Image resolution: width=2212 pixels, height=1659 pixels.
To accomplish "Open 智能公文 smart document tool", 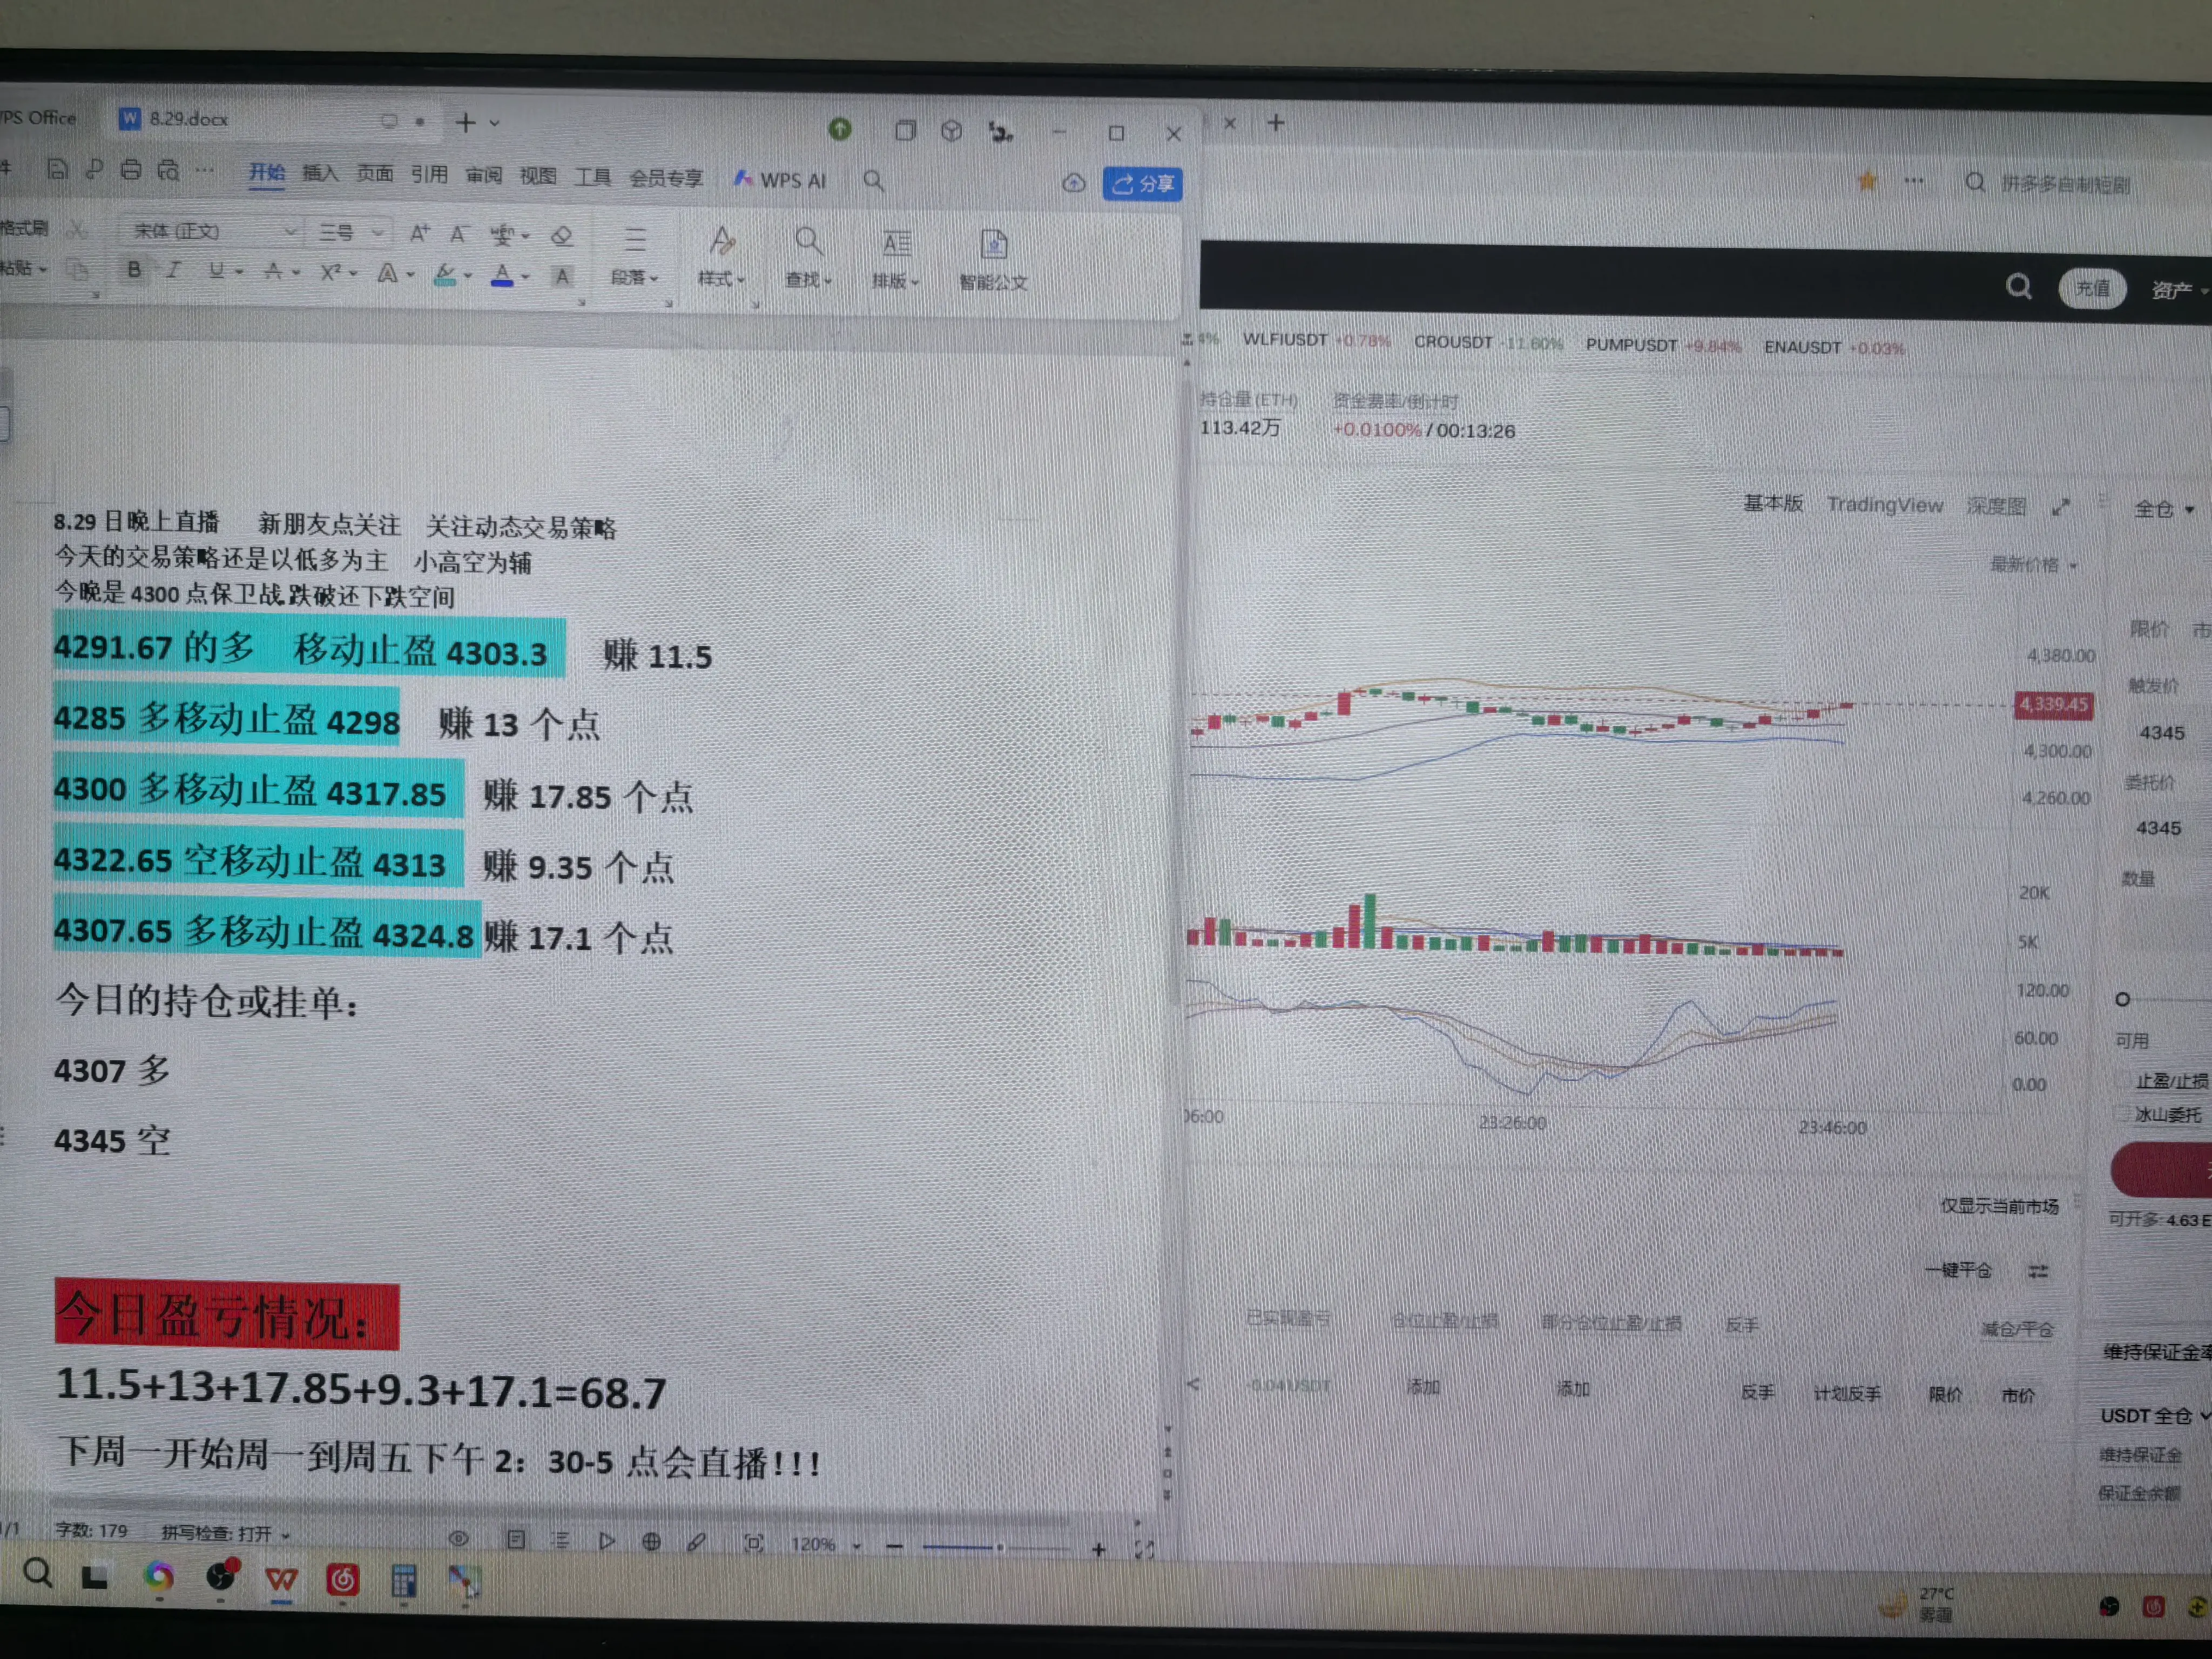I will pyautogui.click(x=993, y=260).
